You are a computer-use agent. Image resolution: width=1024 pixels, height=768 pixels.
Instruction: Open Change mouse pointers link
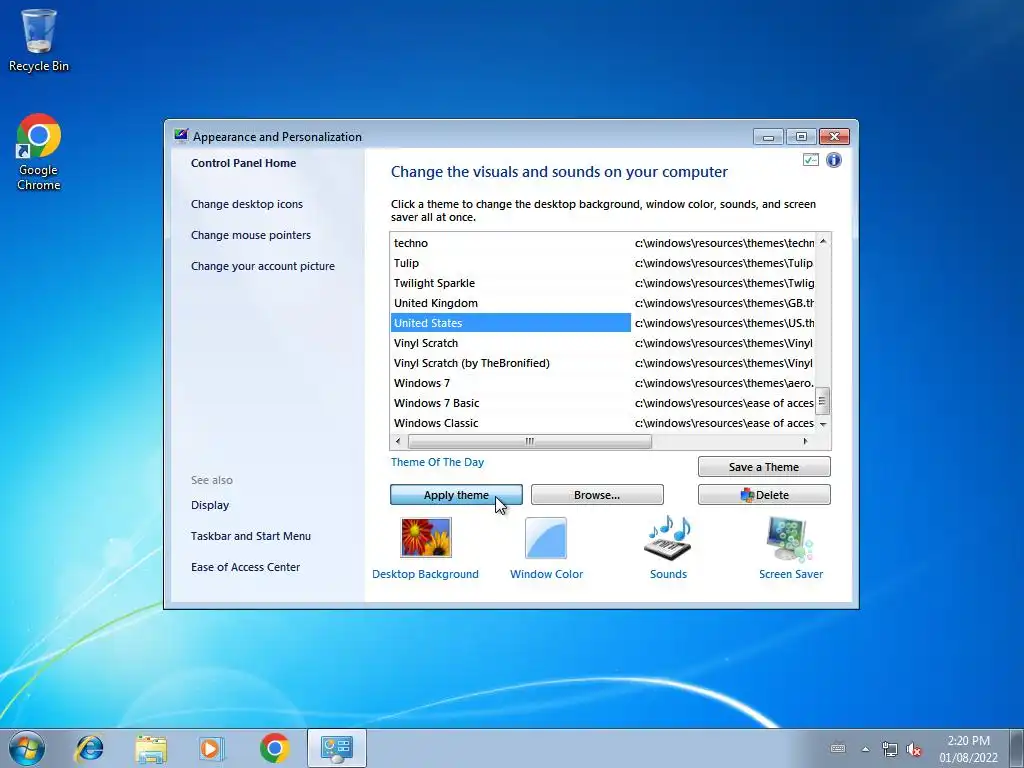251,234
